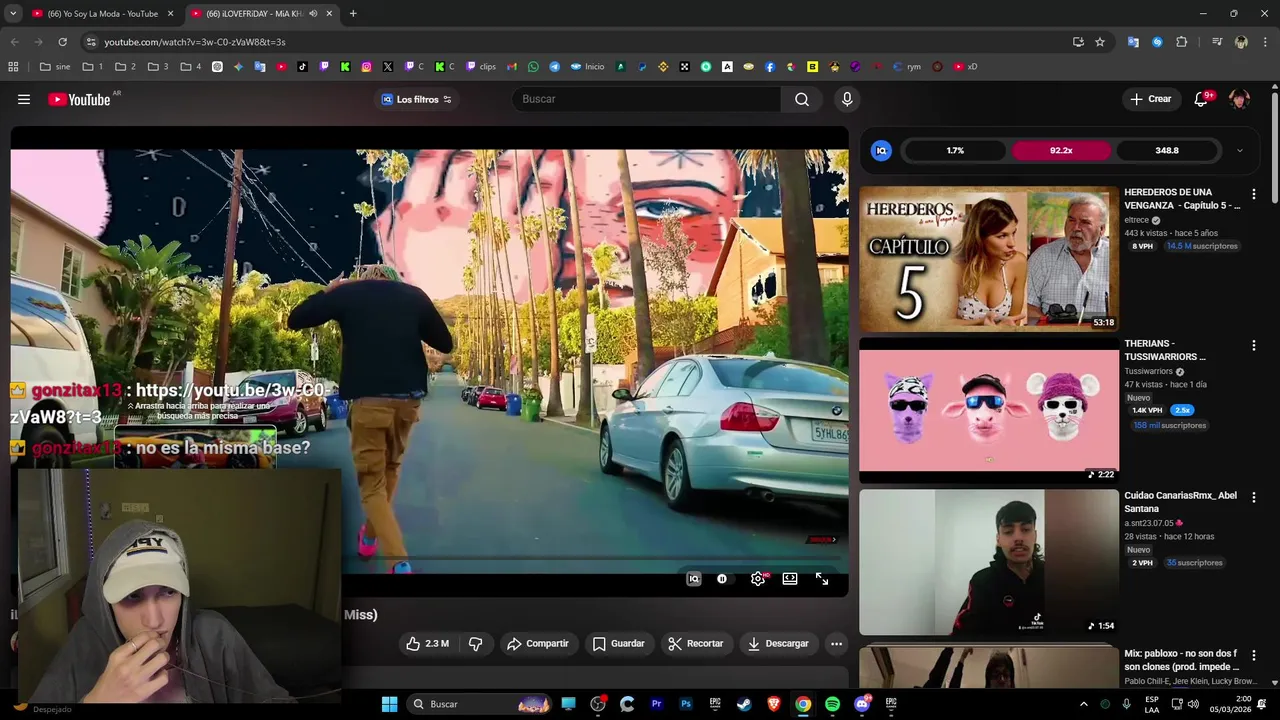The width and height of the screenshot is (1280, 720).
Task: Switch player to theater mode
Action: (x=790, y=579)
